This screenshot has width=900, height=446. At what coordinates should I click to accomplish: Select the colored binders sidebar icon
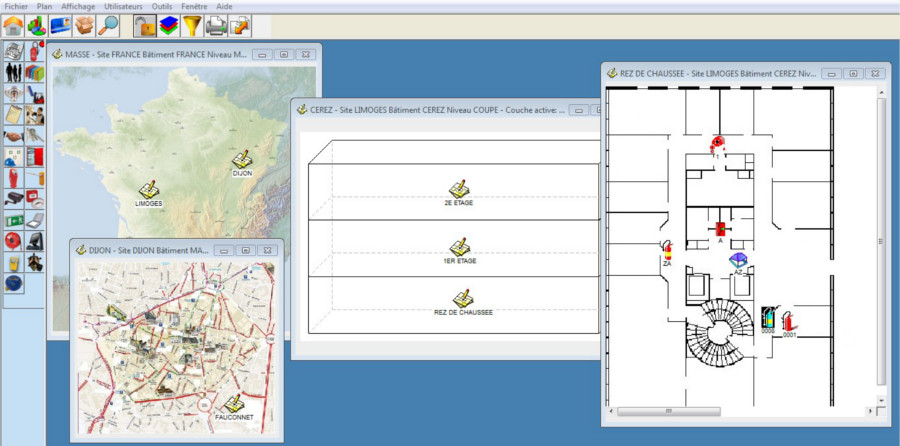35,73
